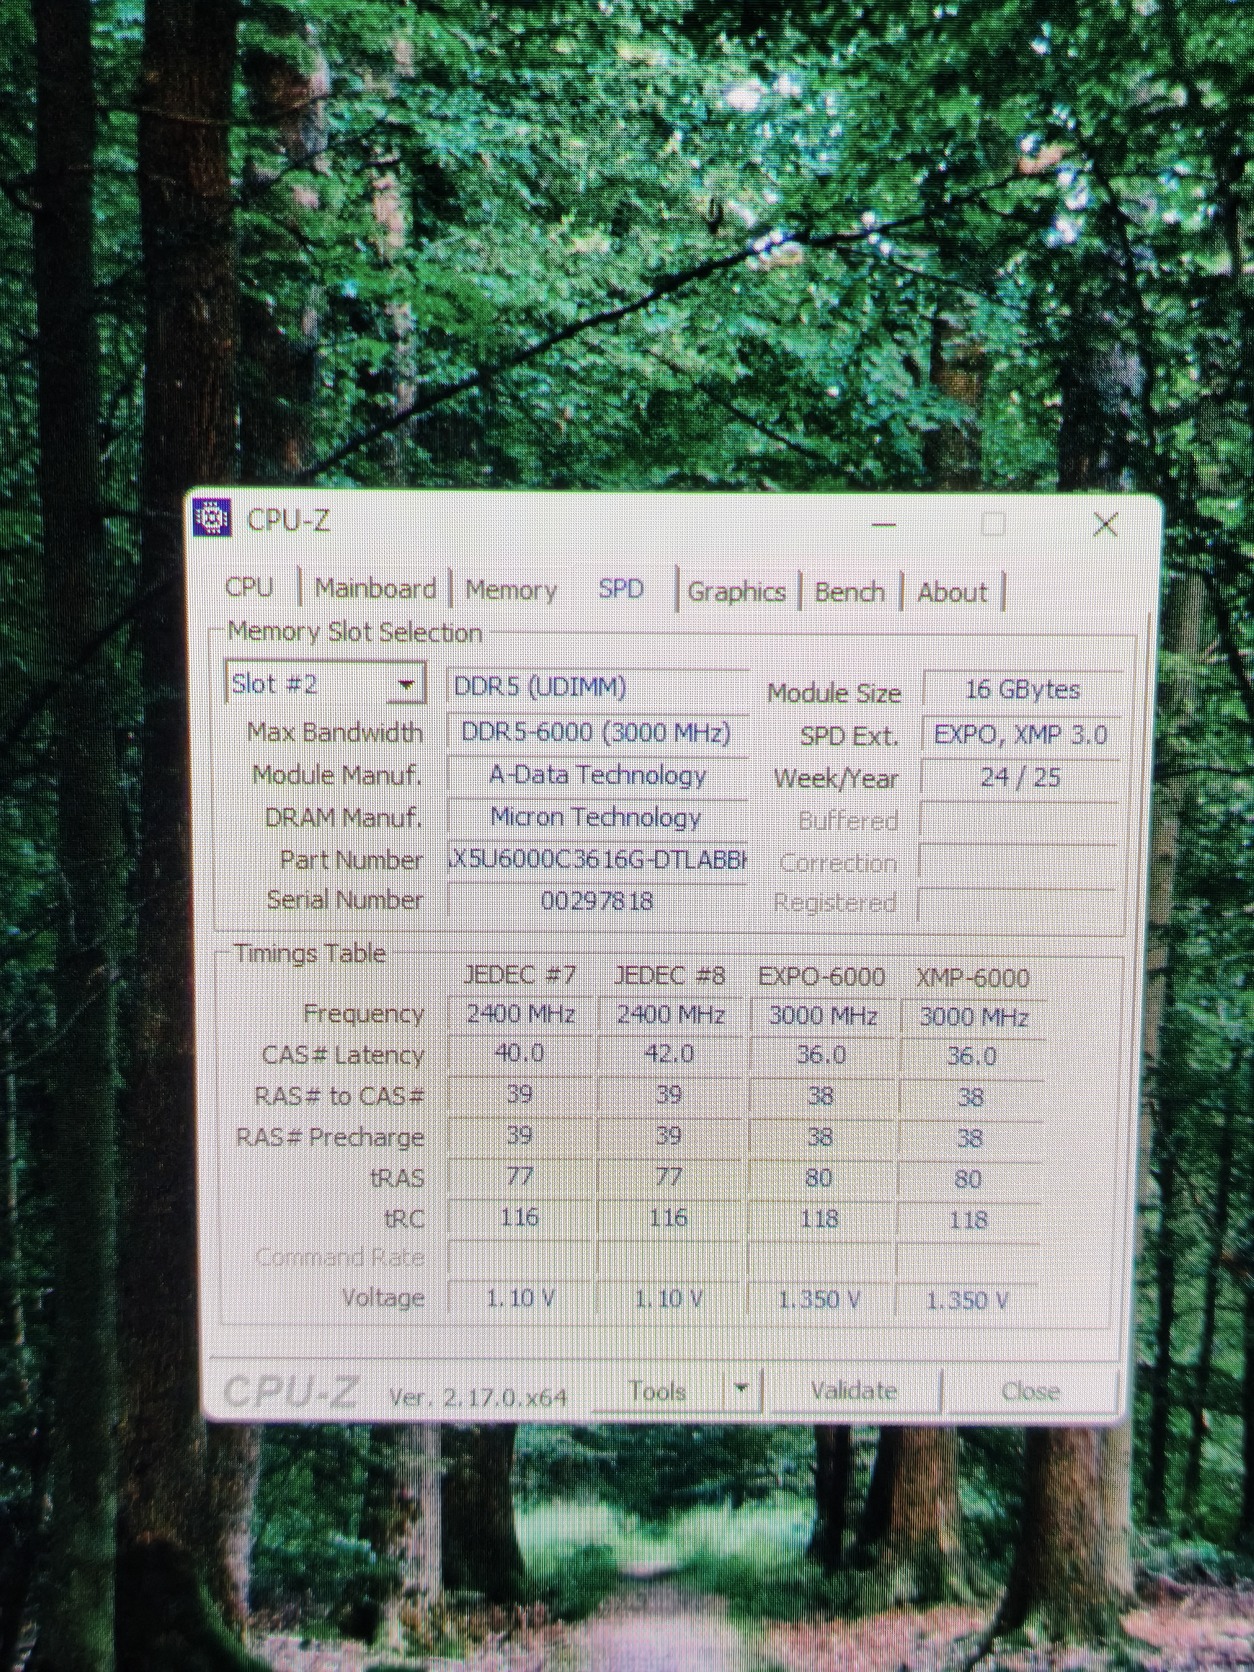Image resolution: width=1254 pixels, height=1672 pixels.
Task: Close CPU-Z with the X button
Action: tap(1105, 524)
